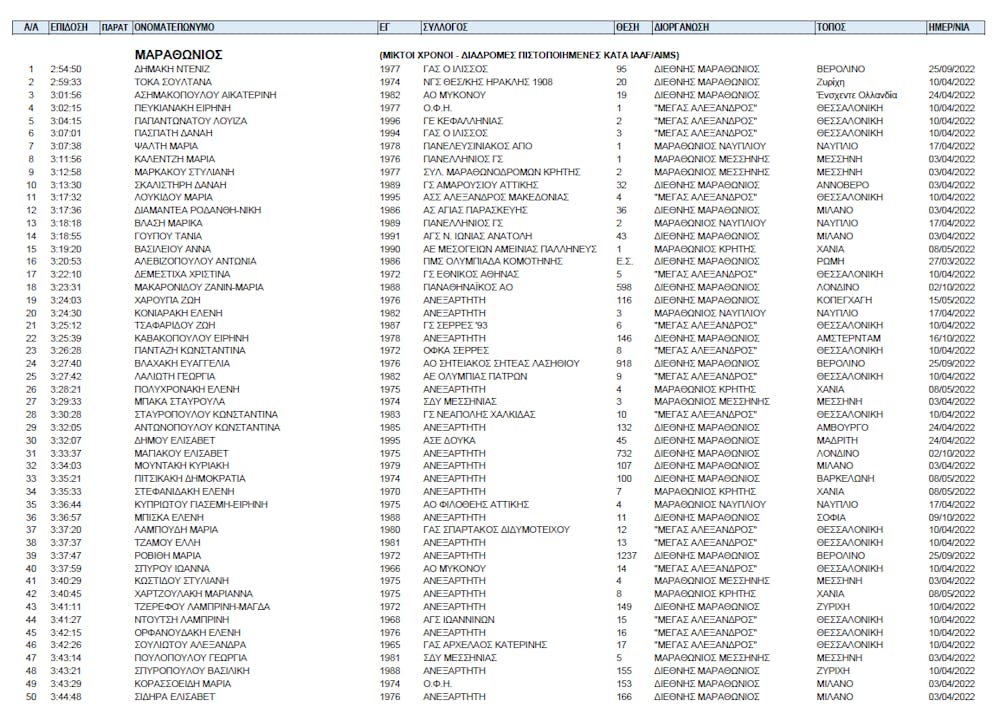Select the ΠΑΡΑΤ column header

coord(115,27)
